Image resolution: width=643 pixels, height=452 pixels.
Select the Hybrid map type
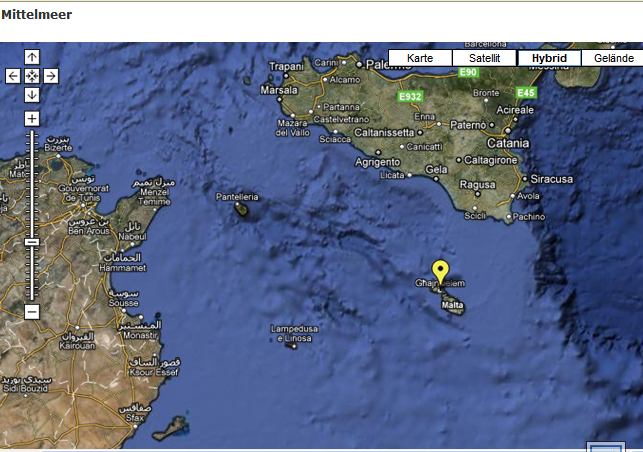[549, 58]
